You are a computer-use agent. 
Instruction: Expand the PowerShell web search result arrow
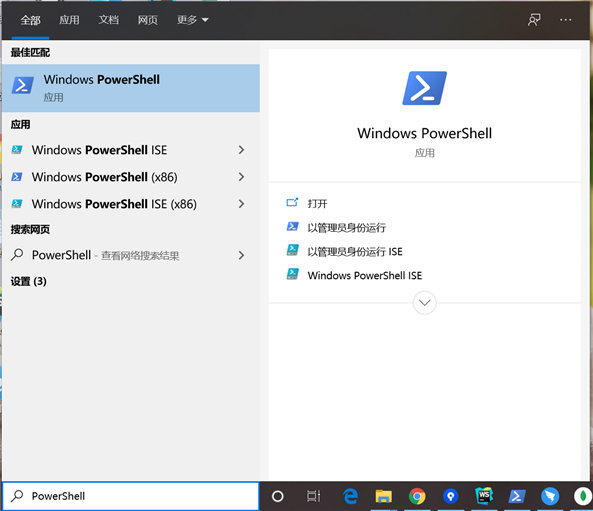tap(241, 255)
